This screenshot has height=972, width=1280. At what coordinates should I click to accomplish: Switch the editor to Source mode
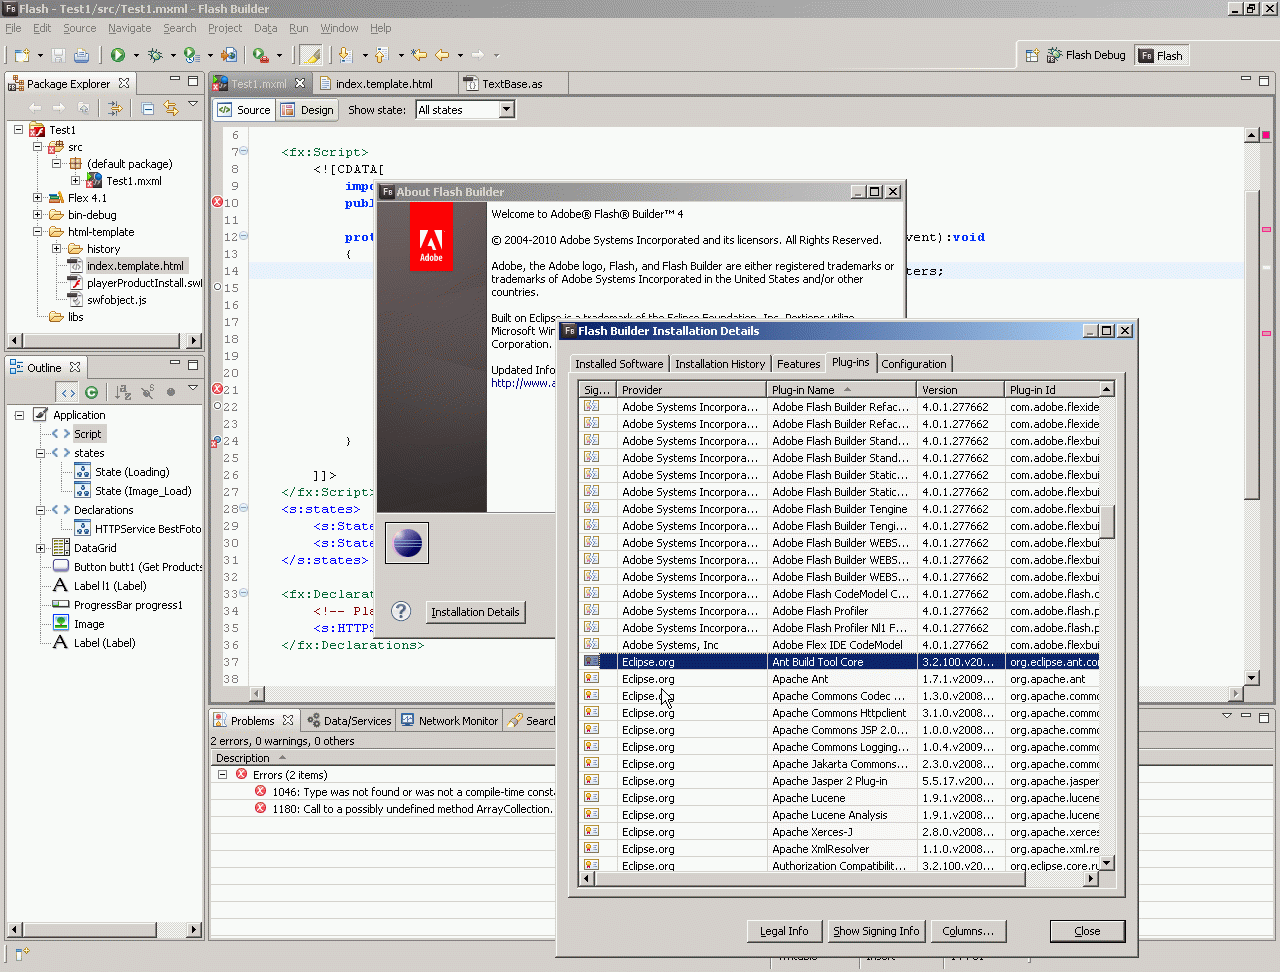coord(245,110)
